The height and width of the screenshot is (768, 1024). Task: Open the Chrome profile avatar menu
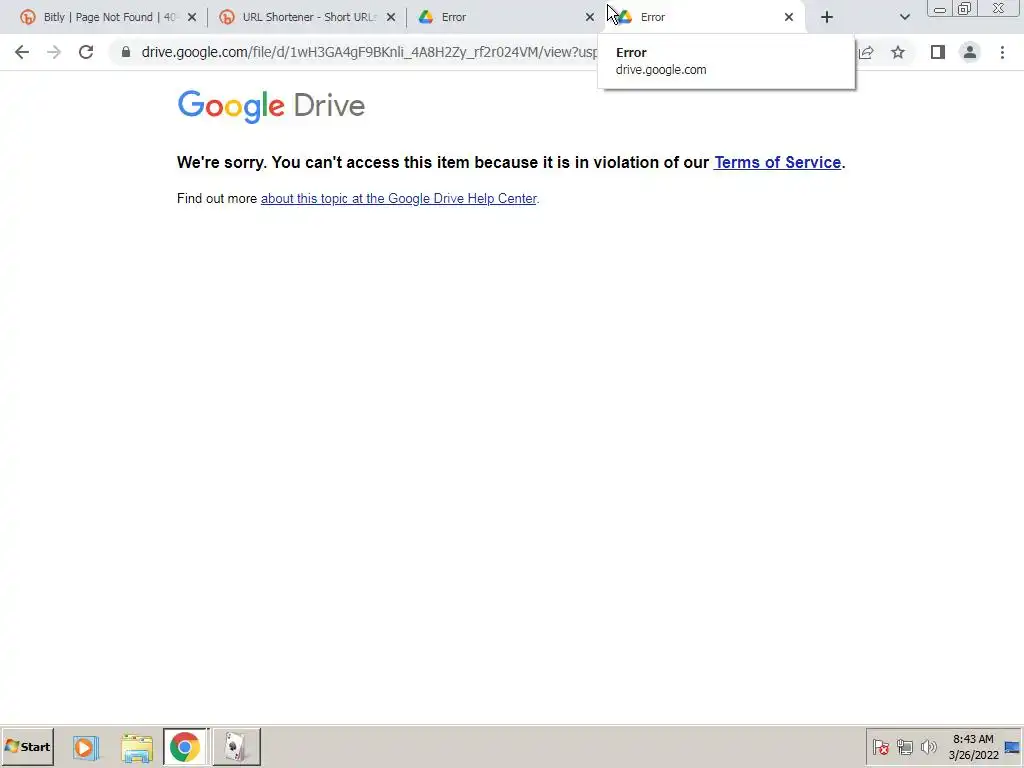970,52
